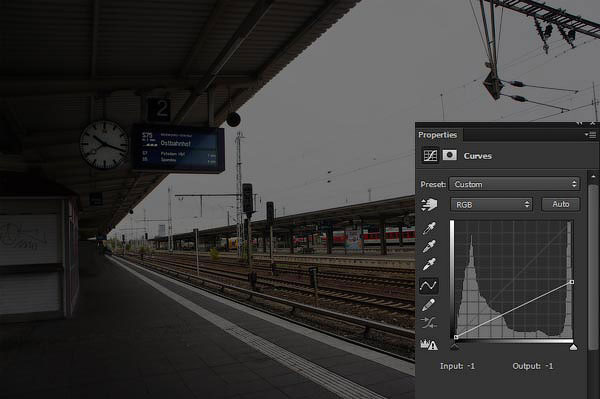Open the Preset dropdown showing Custom
The width and height of the screenshot is (600, 399).
(x=515, y=184)
